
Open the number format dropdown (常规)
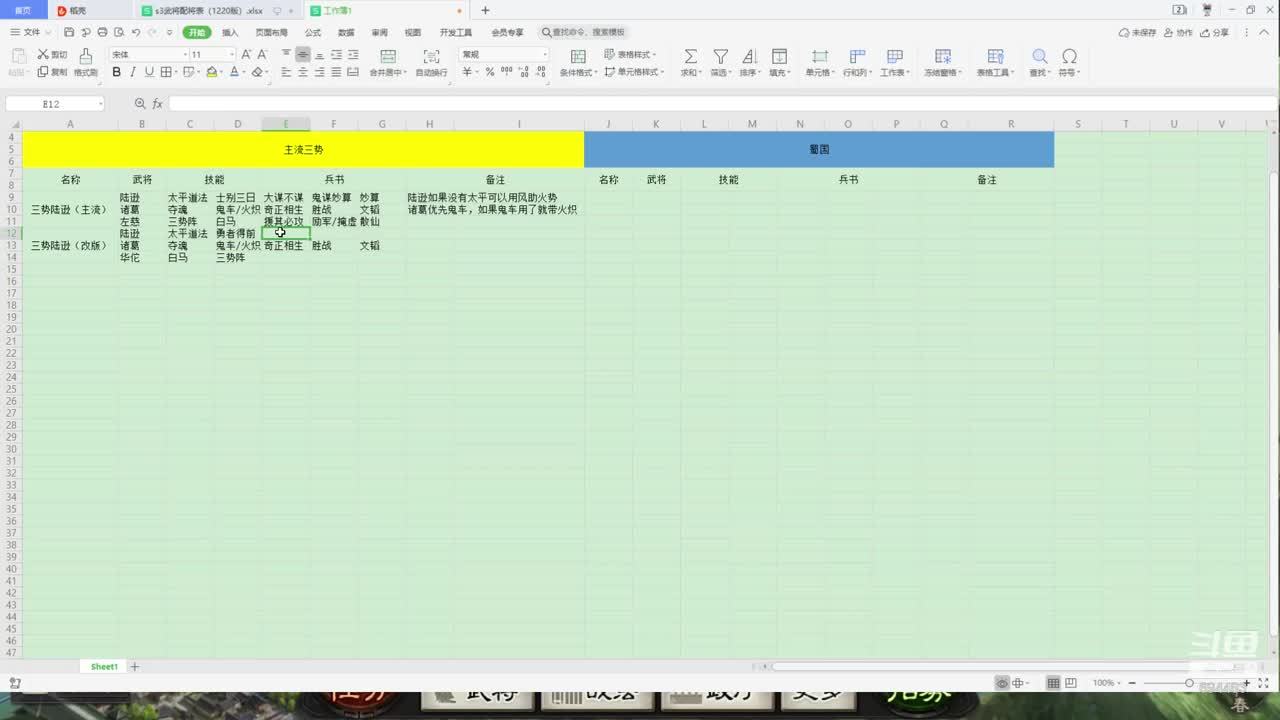tap(544, 54)
